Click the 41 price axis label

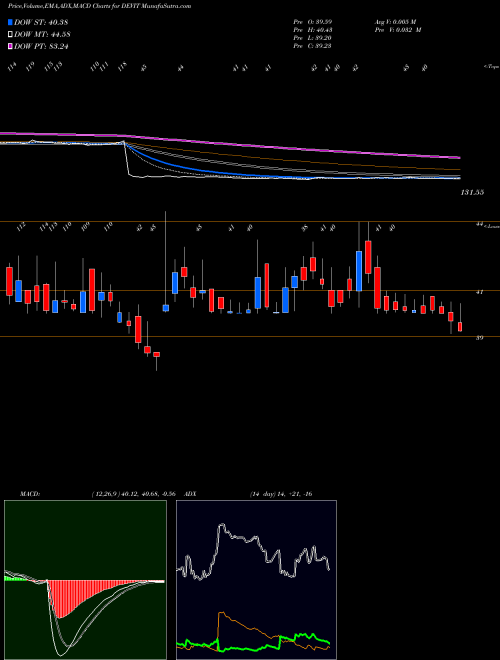click(479, 292)
